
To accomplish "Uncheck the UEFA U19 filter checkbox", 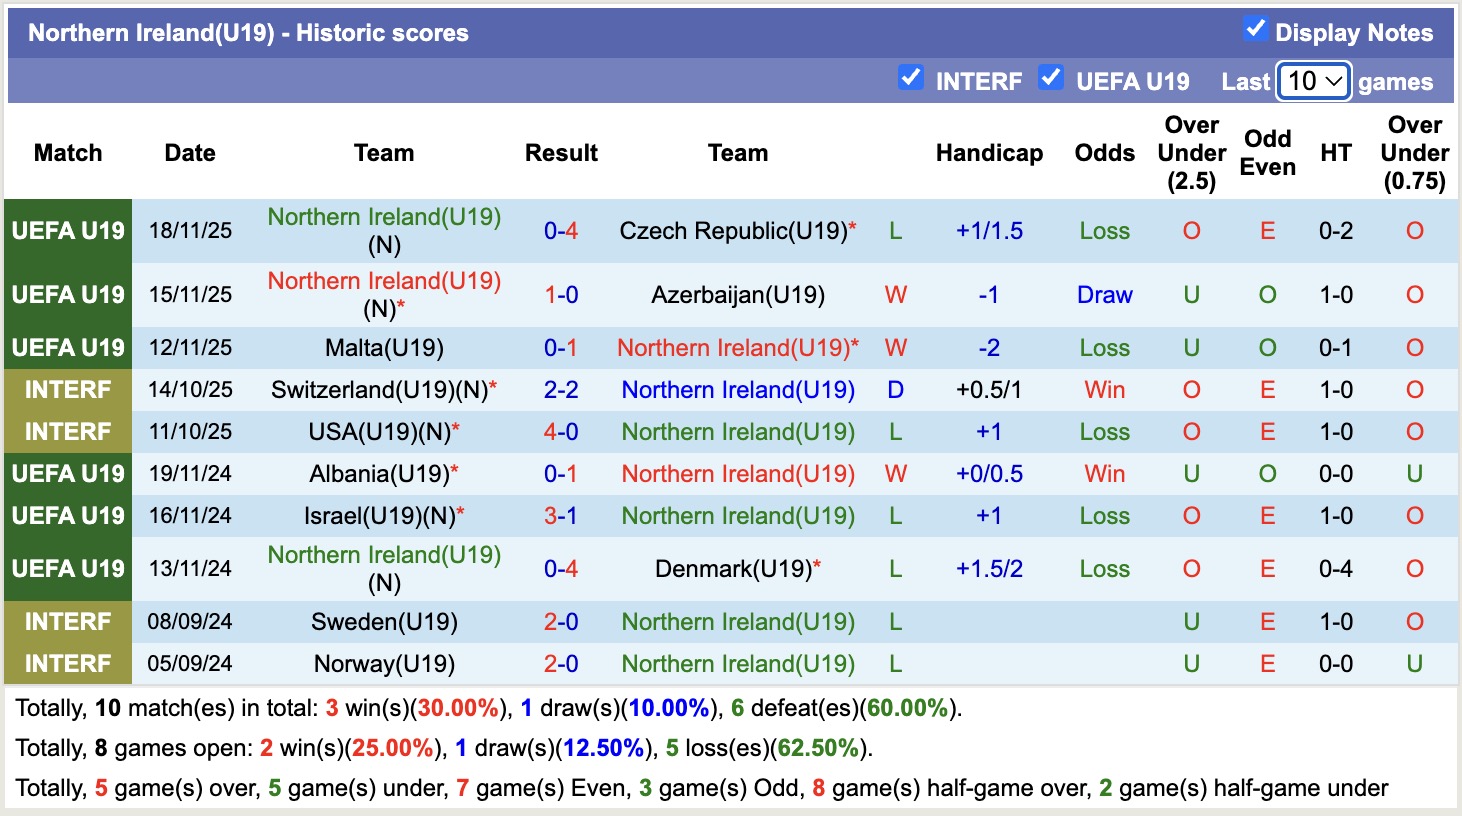I will tap(1050, 78).
